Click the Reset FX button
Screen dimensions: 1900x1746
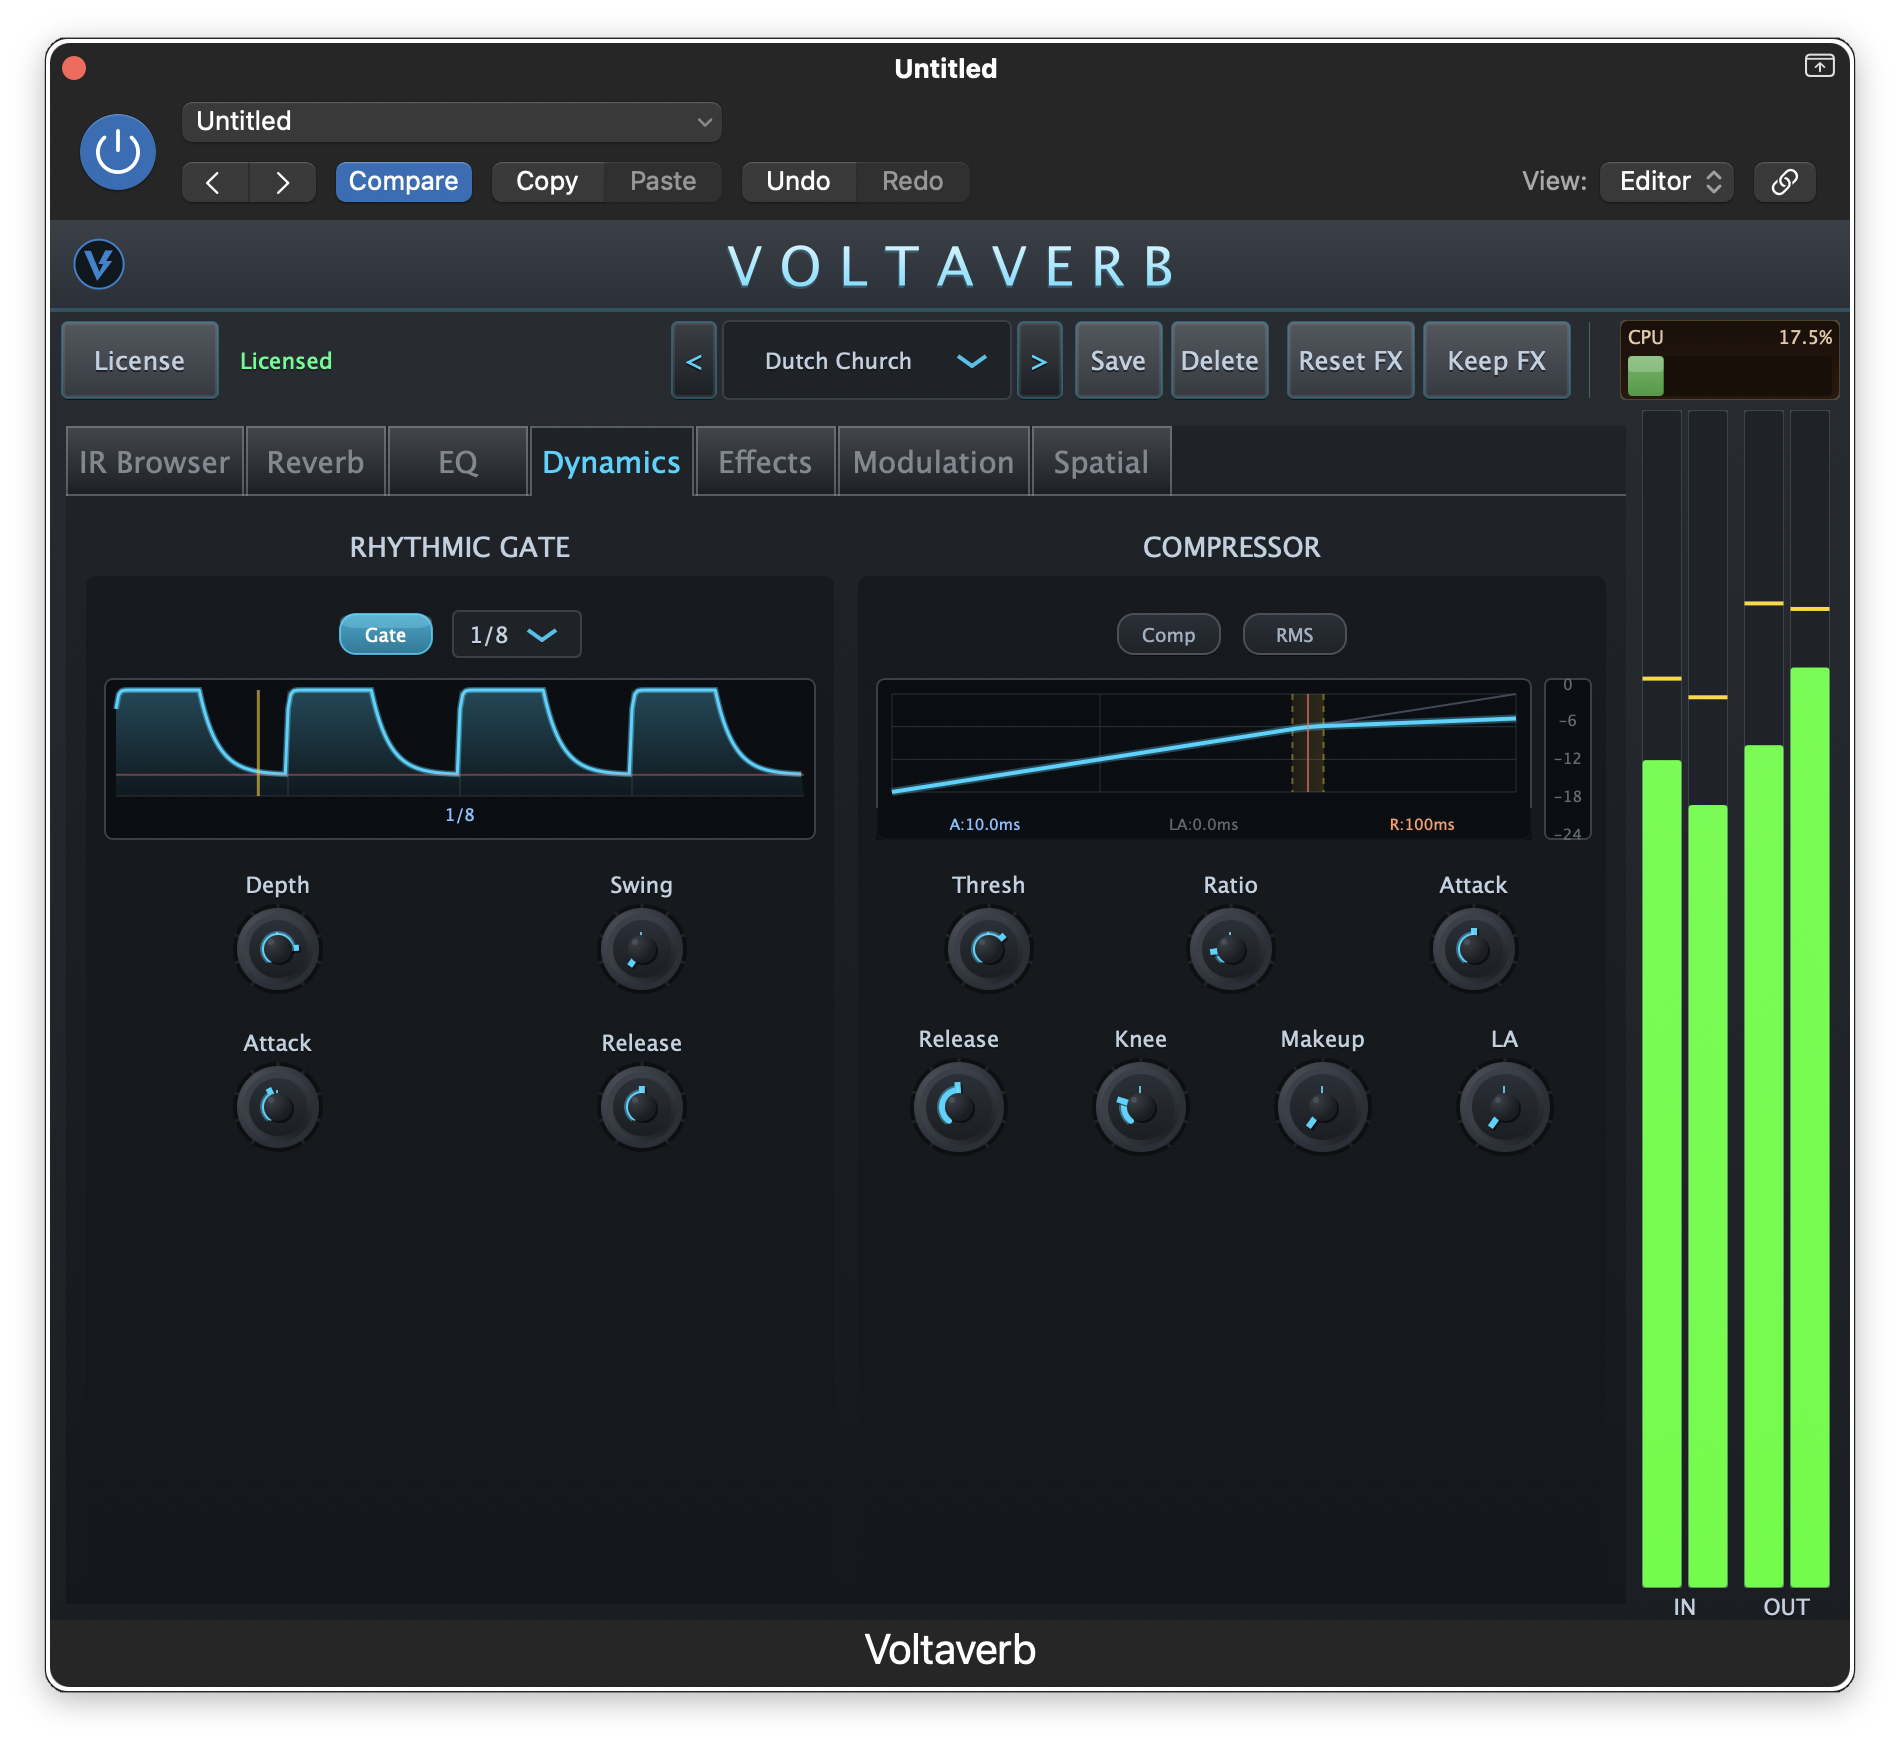click(x=1350, y=361)
